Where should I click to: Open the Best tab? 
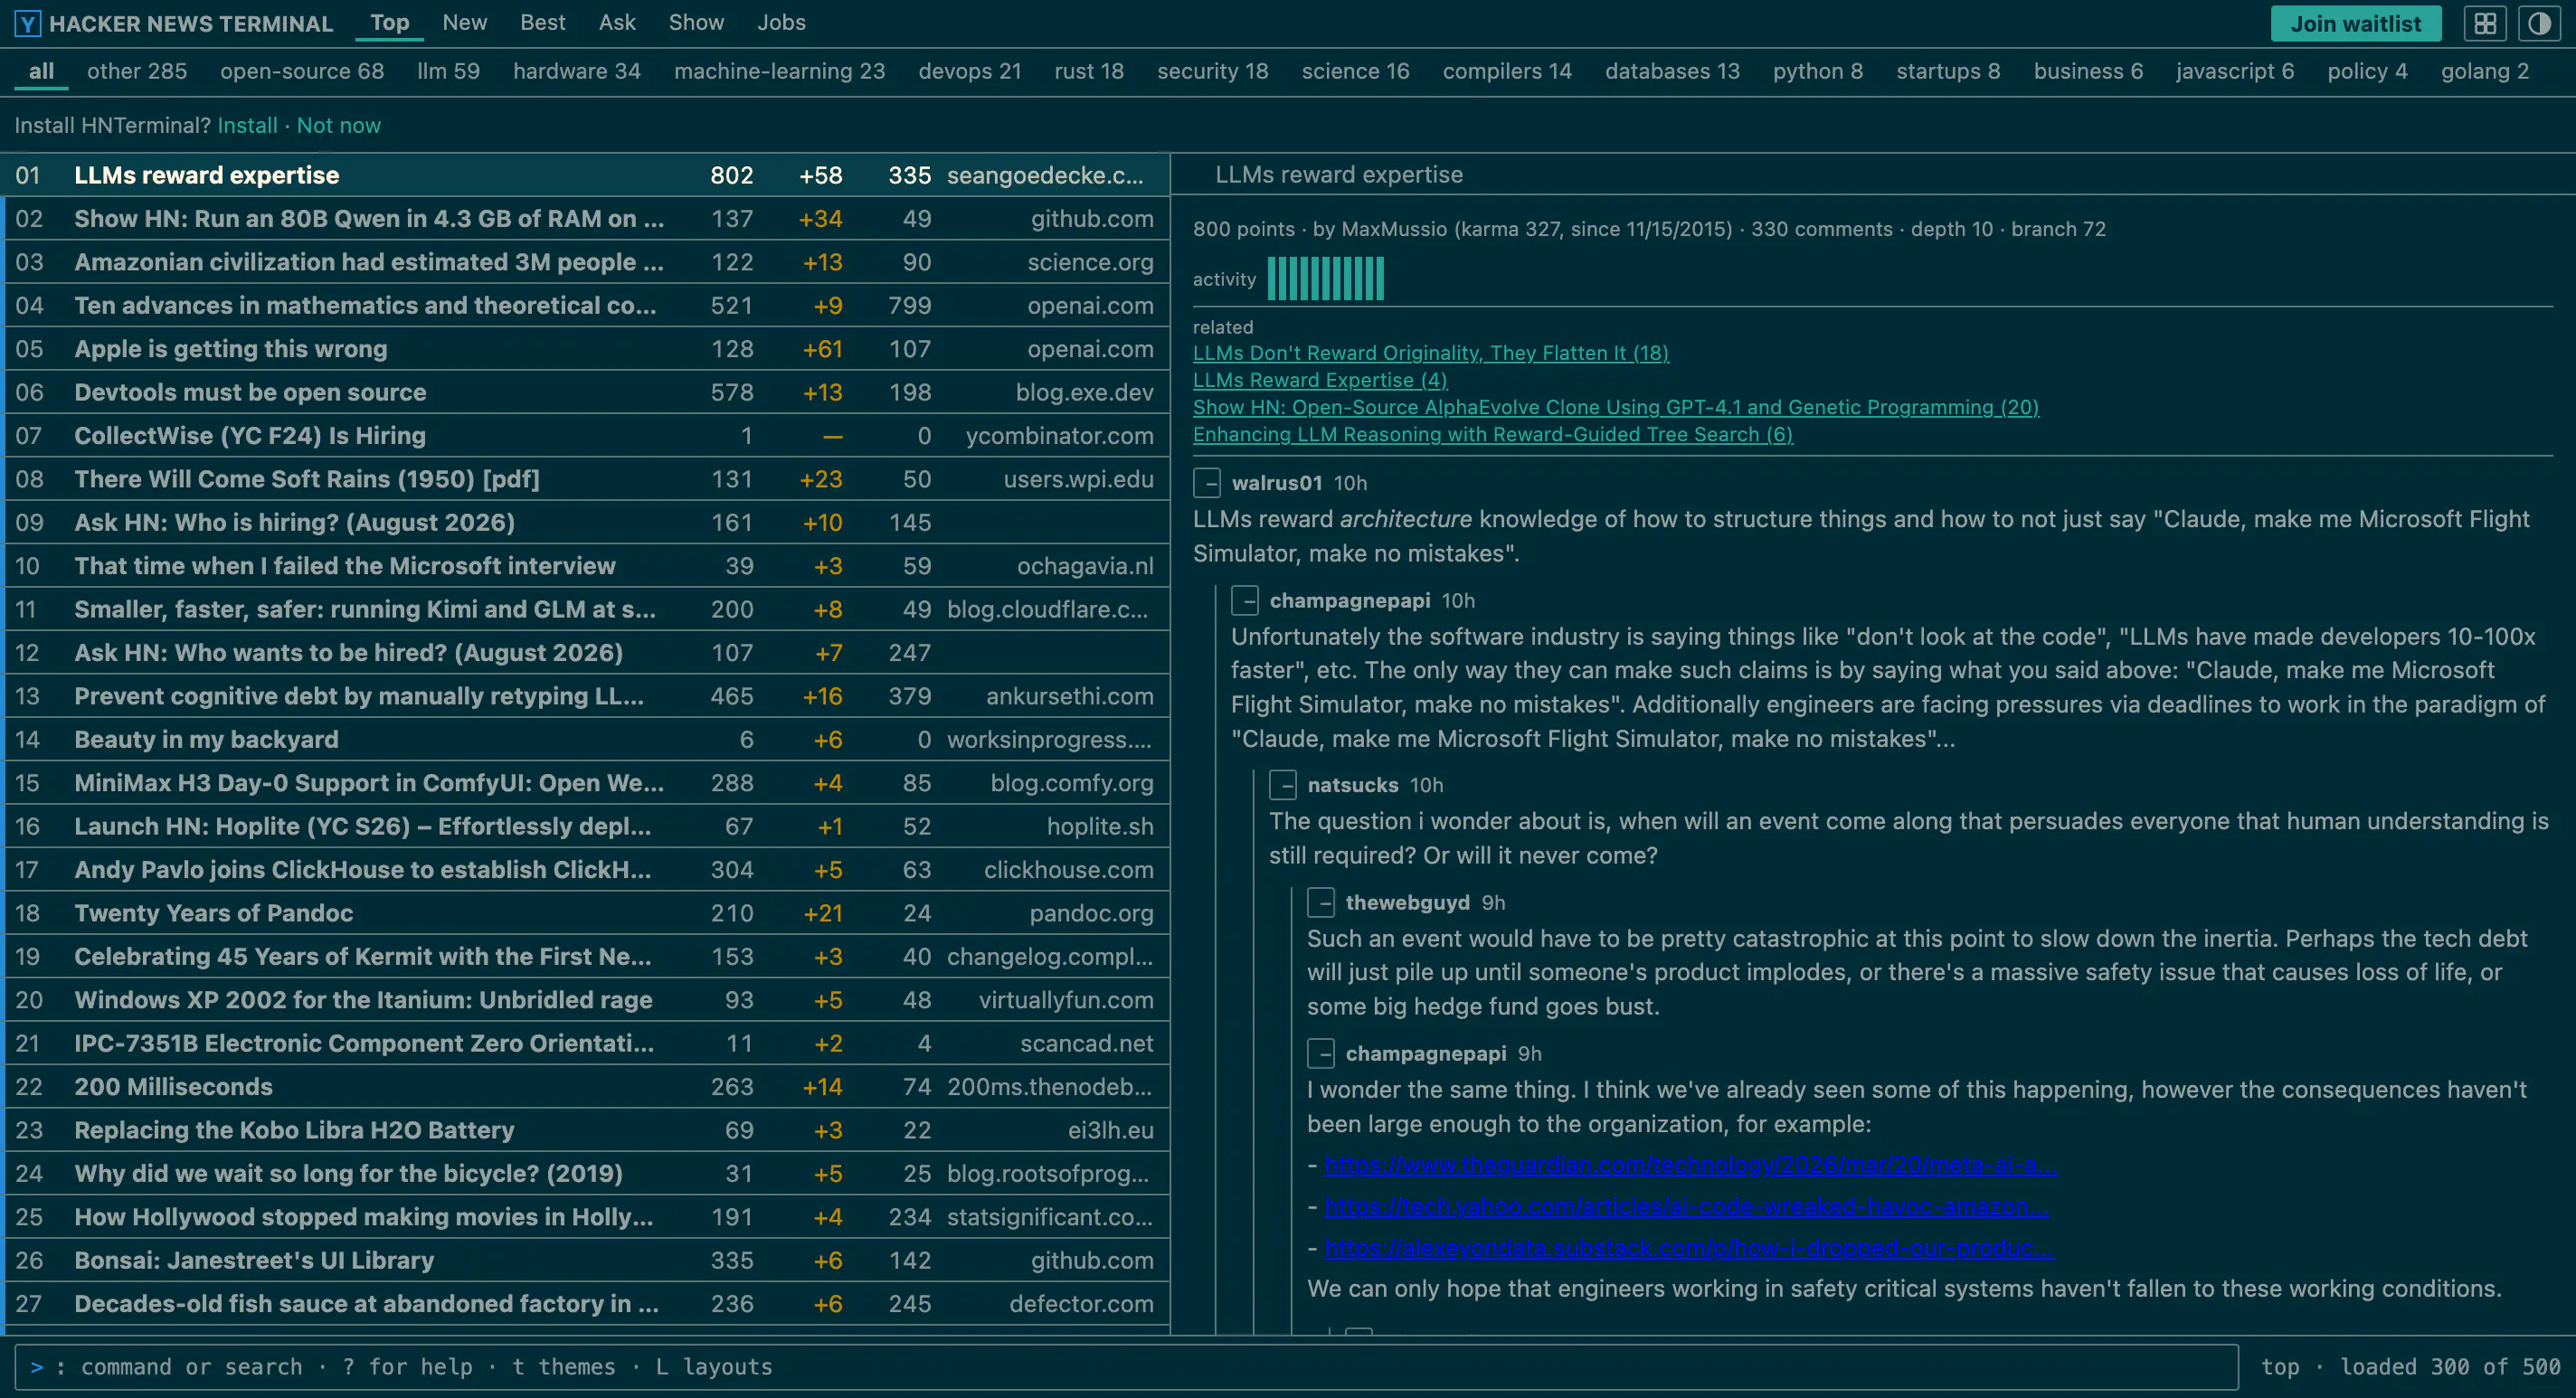543,23
